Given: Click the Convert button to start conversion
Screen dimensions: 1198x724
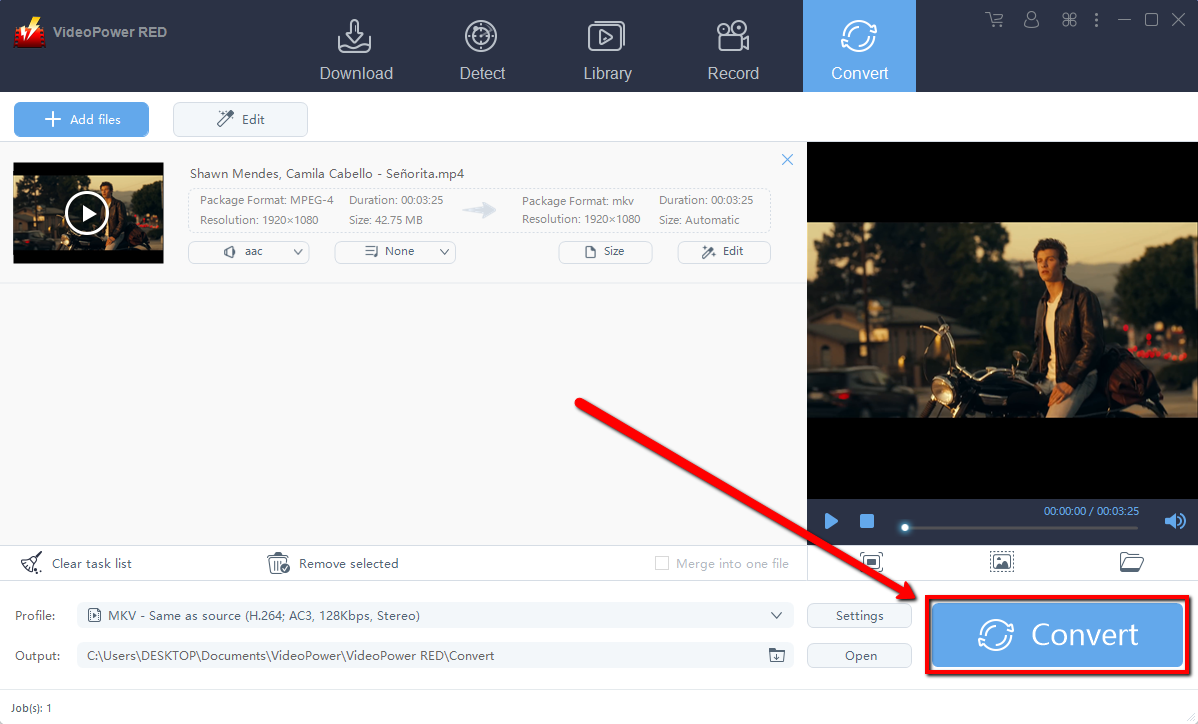Looking at the screenshot, I should 1056,634.
